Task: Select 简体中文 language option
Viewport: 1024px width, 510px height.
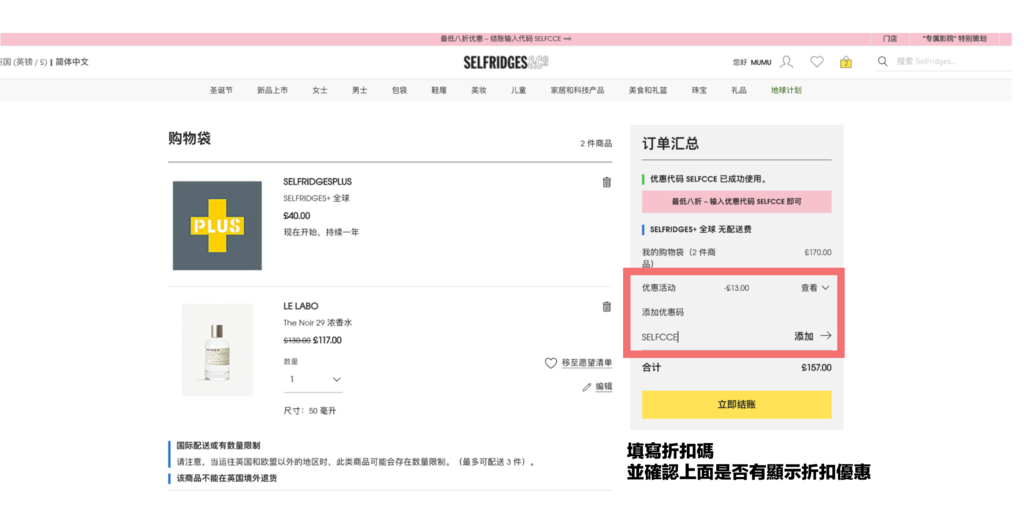Action: (72, 62)
